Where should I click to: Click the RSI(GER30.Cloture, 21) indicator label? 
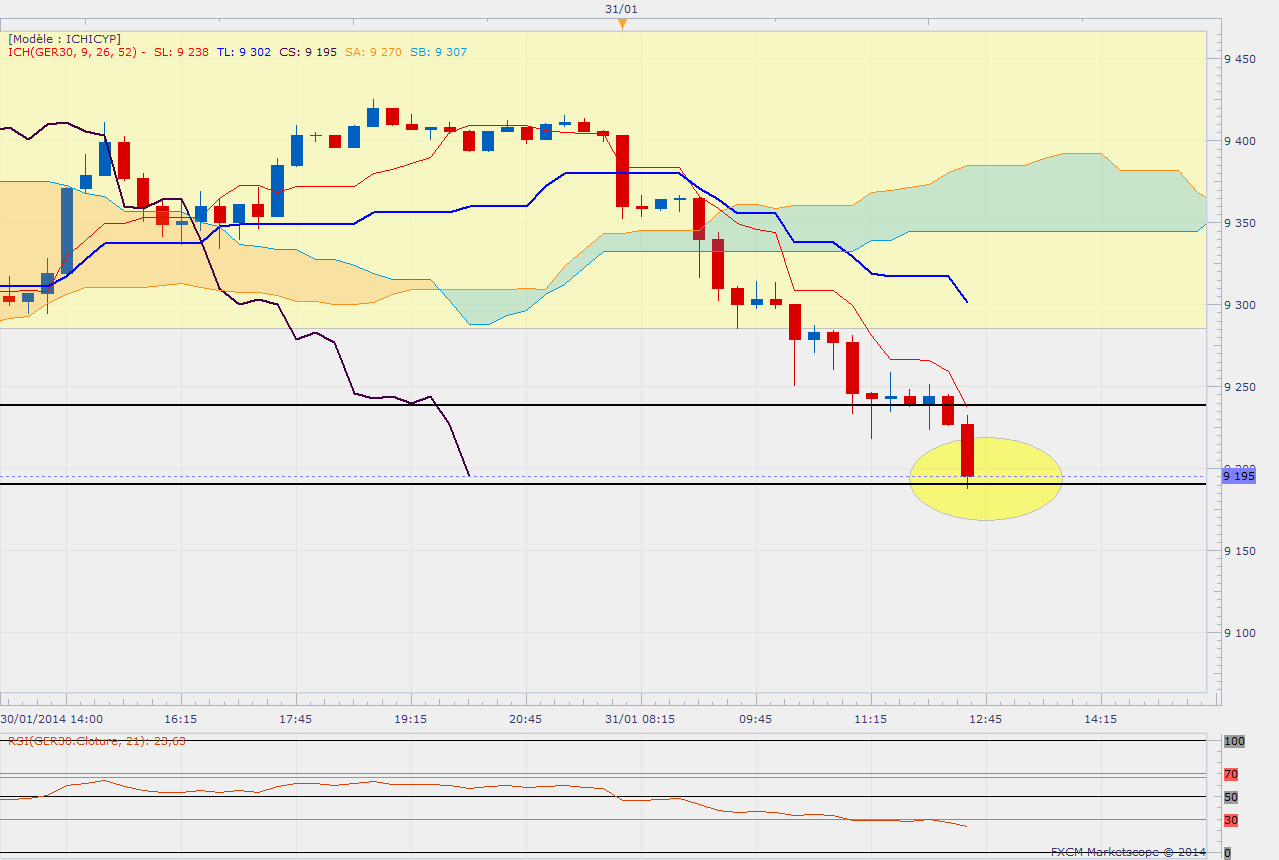(x=97, y=741)
